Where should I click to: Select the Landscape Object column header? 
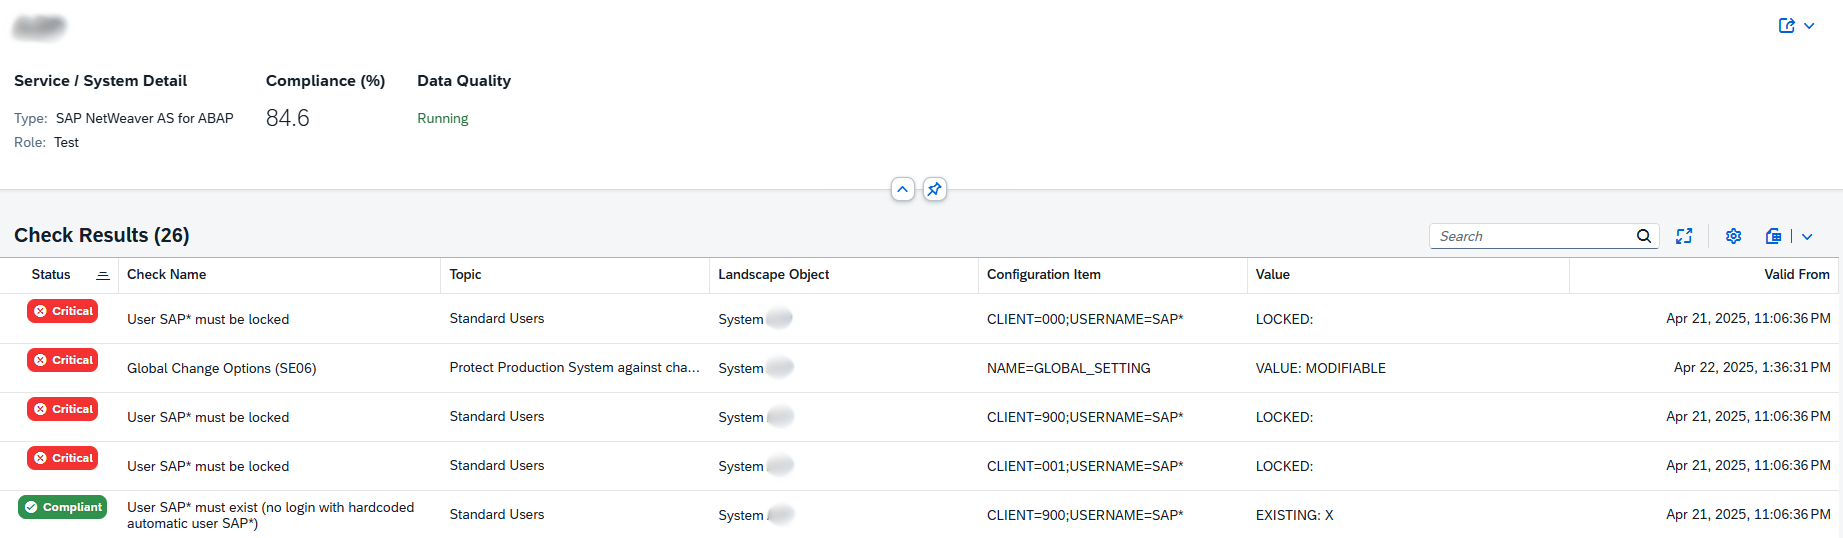(773, 274)
